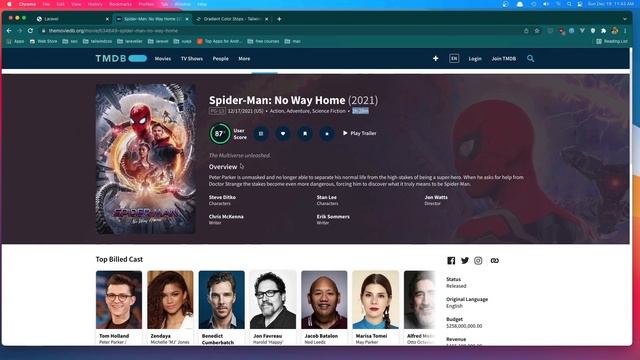Open the Chrome three-dot menu
Image resolution: width=640 pixels, height=360 pixels.
click(625, 31)
